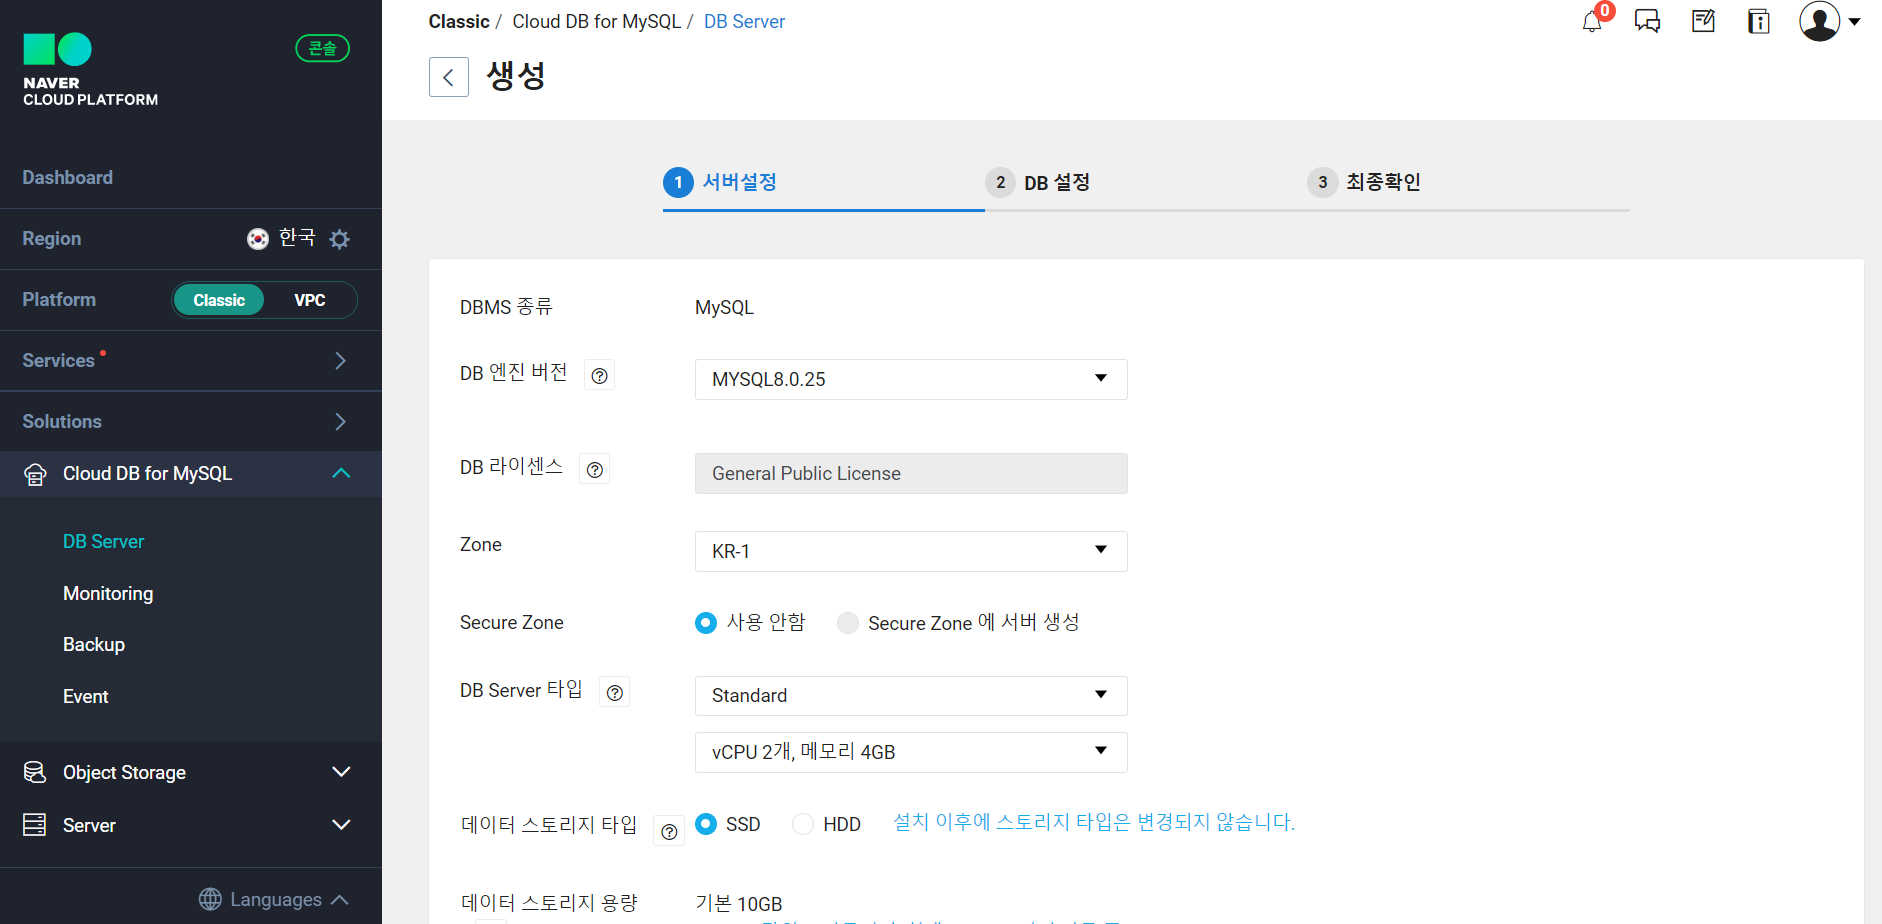Select step 1 서버설정 tab
The height and width of the screenshot is (924, 1882).
[721, 182]
